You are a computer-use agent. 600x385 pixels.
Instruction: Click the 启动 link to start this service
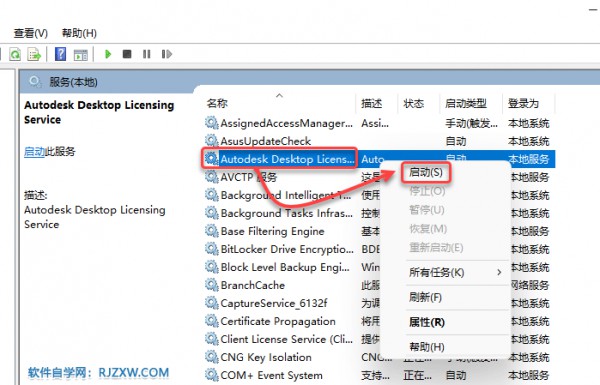[x=34, y=152]
